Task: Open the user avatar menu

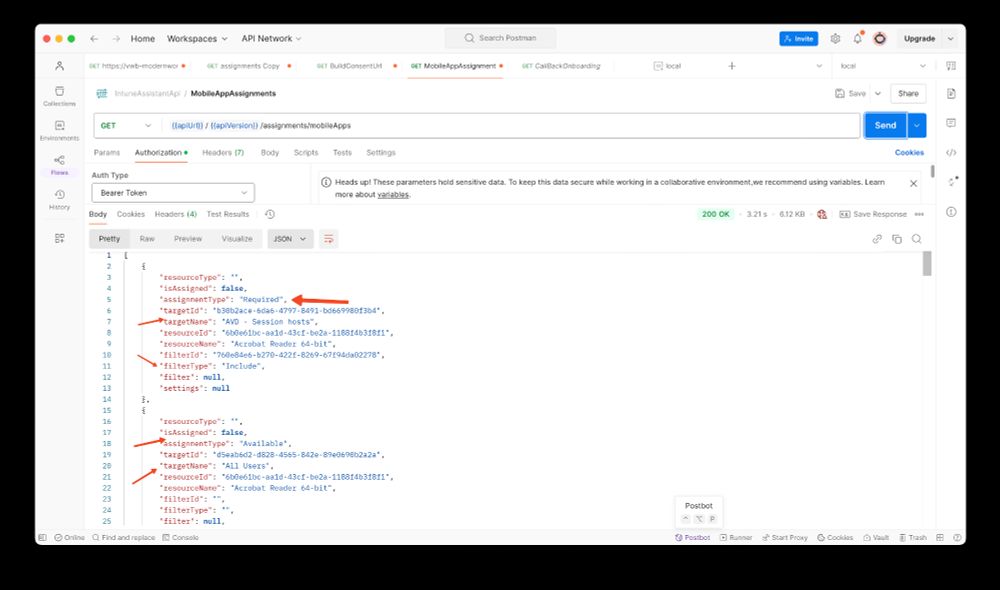Action: pos(879,39)
